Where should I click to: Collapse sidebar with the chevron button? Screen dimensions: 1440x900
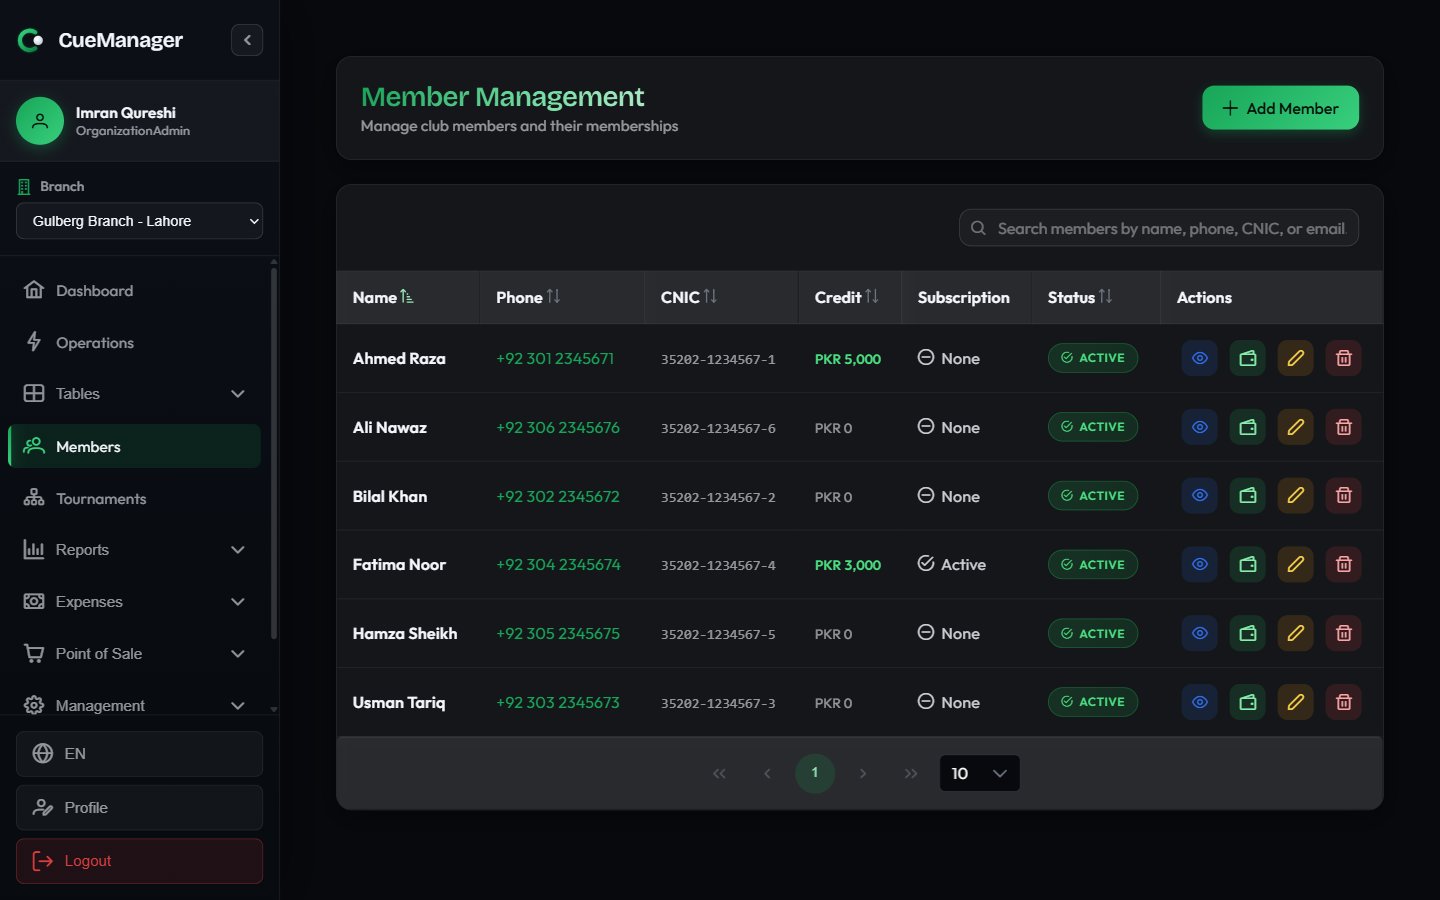pyautogui.click(x=247, y=40)
